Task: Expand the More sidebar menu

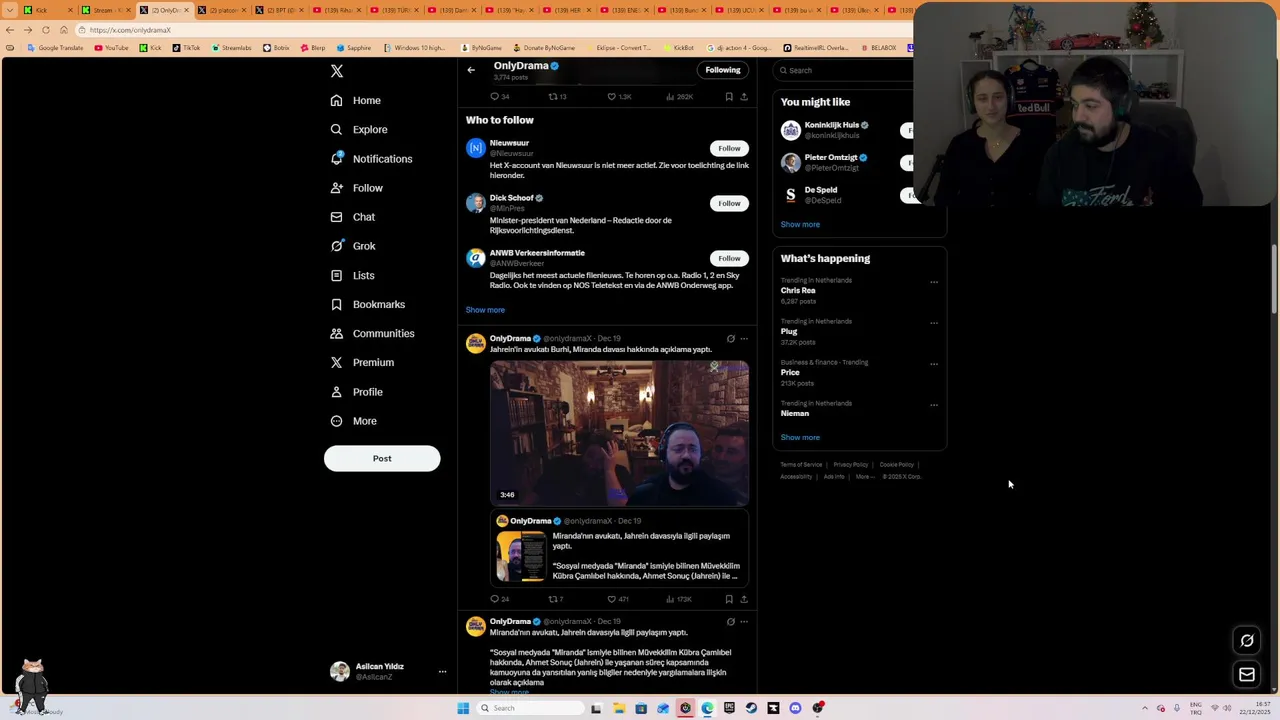Action: click(354, 421)
